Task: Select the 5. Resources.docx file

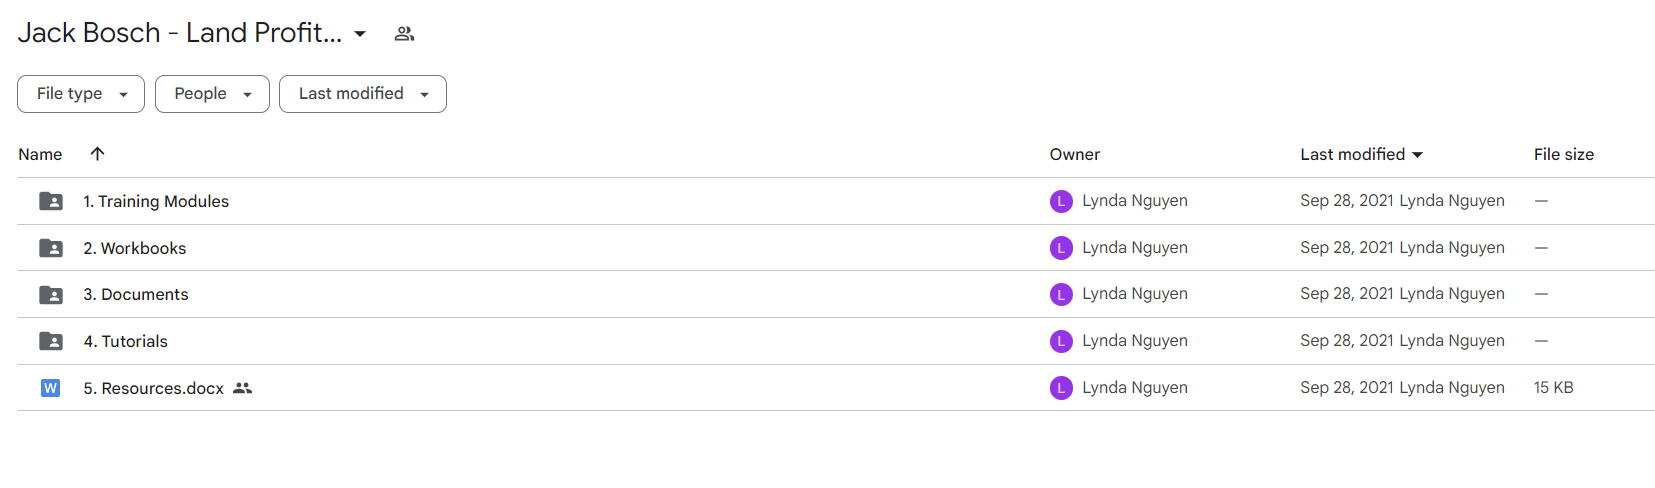Action: pos(836,388)
